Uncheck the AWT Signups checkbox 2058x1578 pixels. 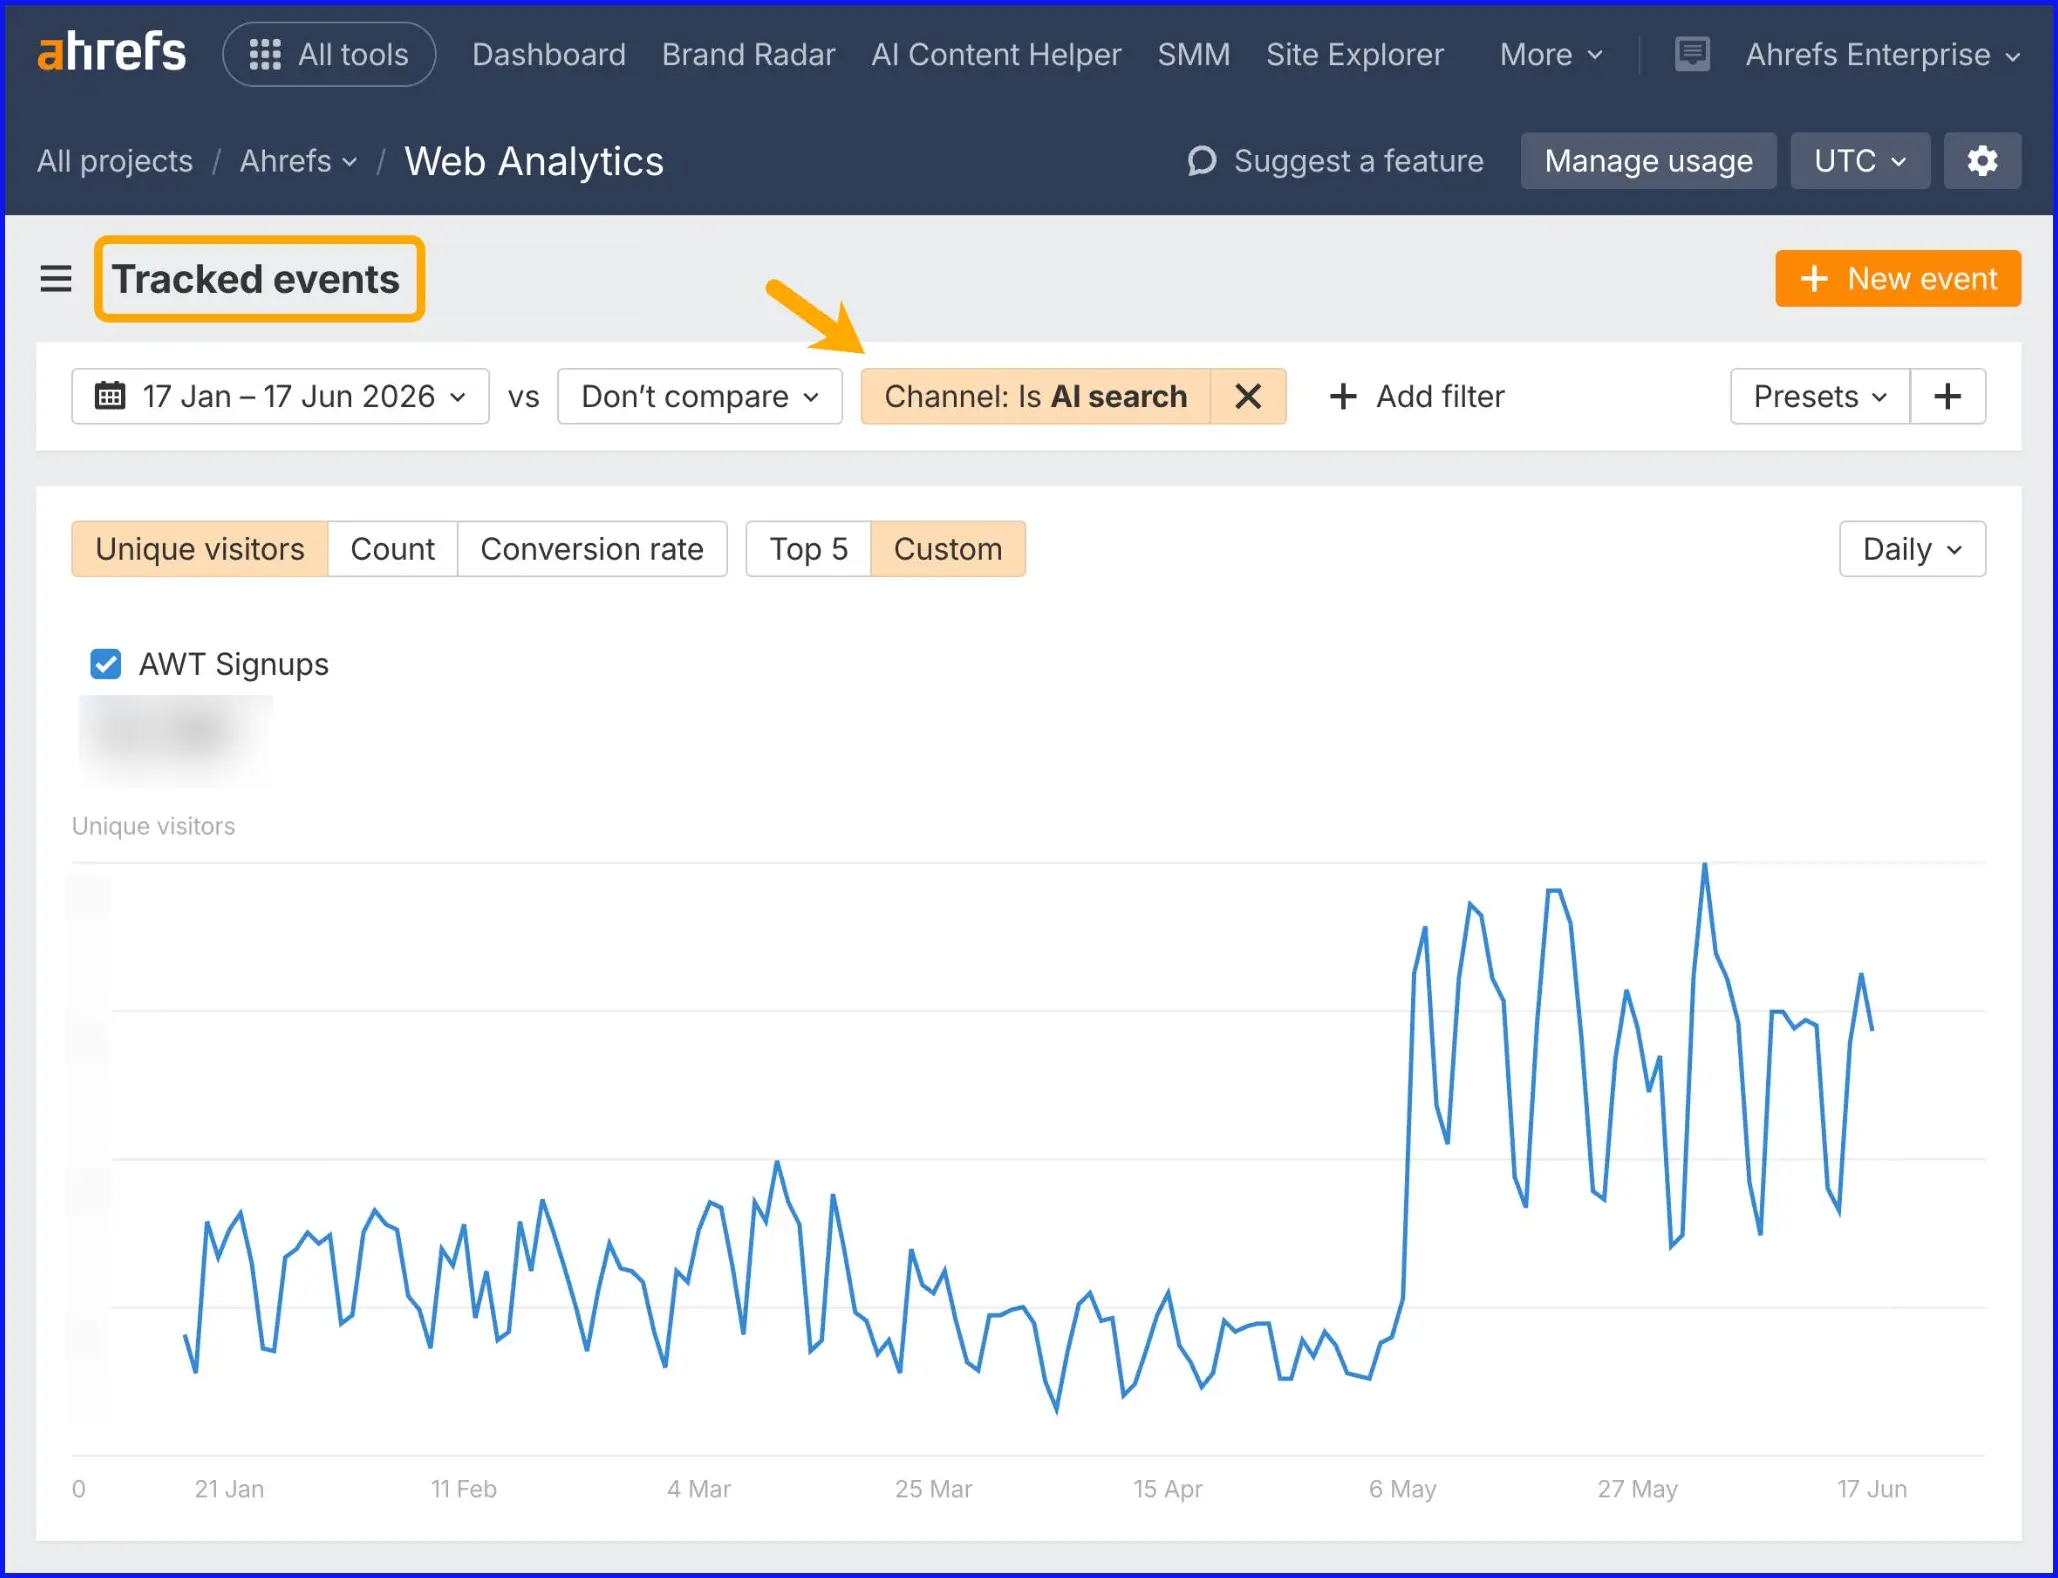pyautogui.click(x=105, y=664)
